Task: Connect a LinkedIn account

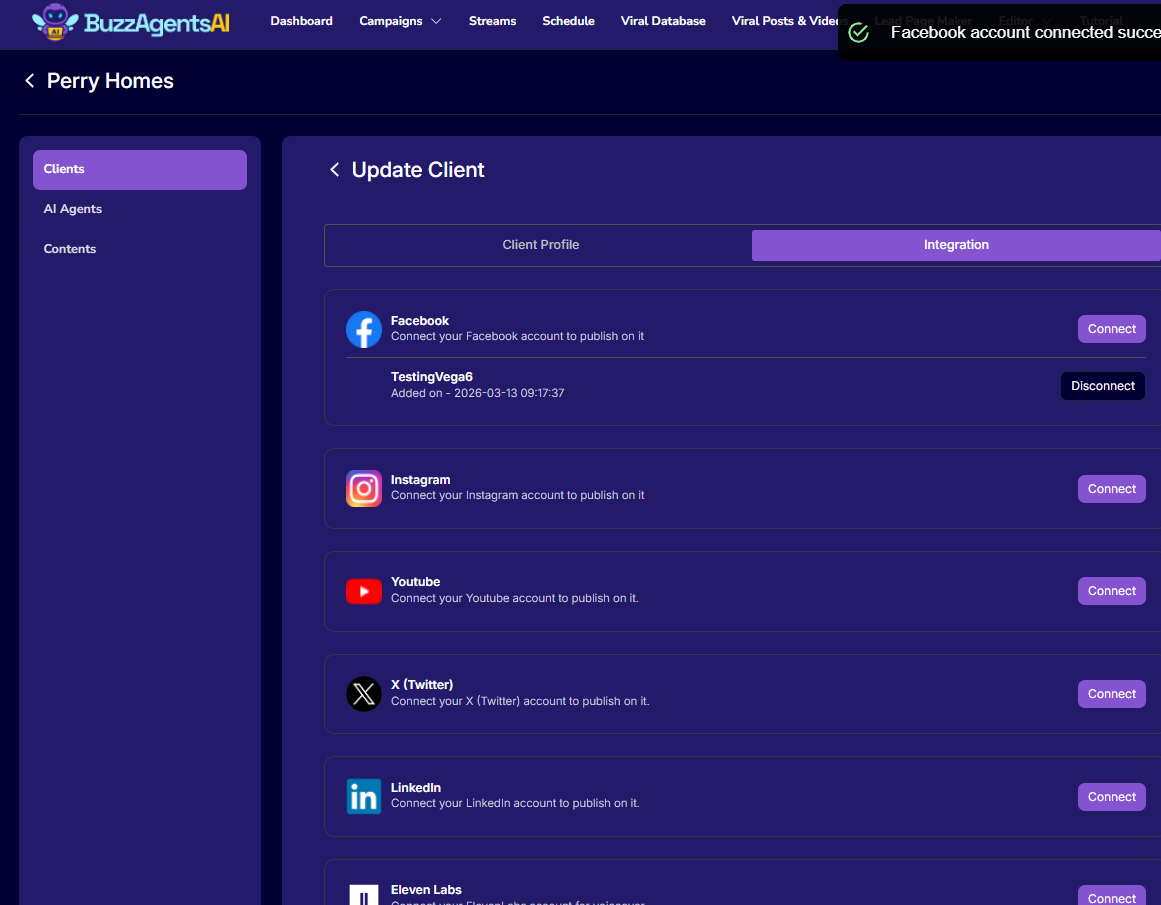Action: click(x=1111, y=797)
